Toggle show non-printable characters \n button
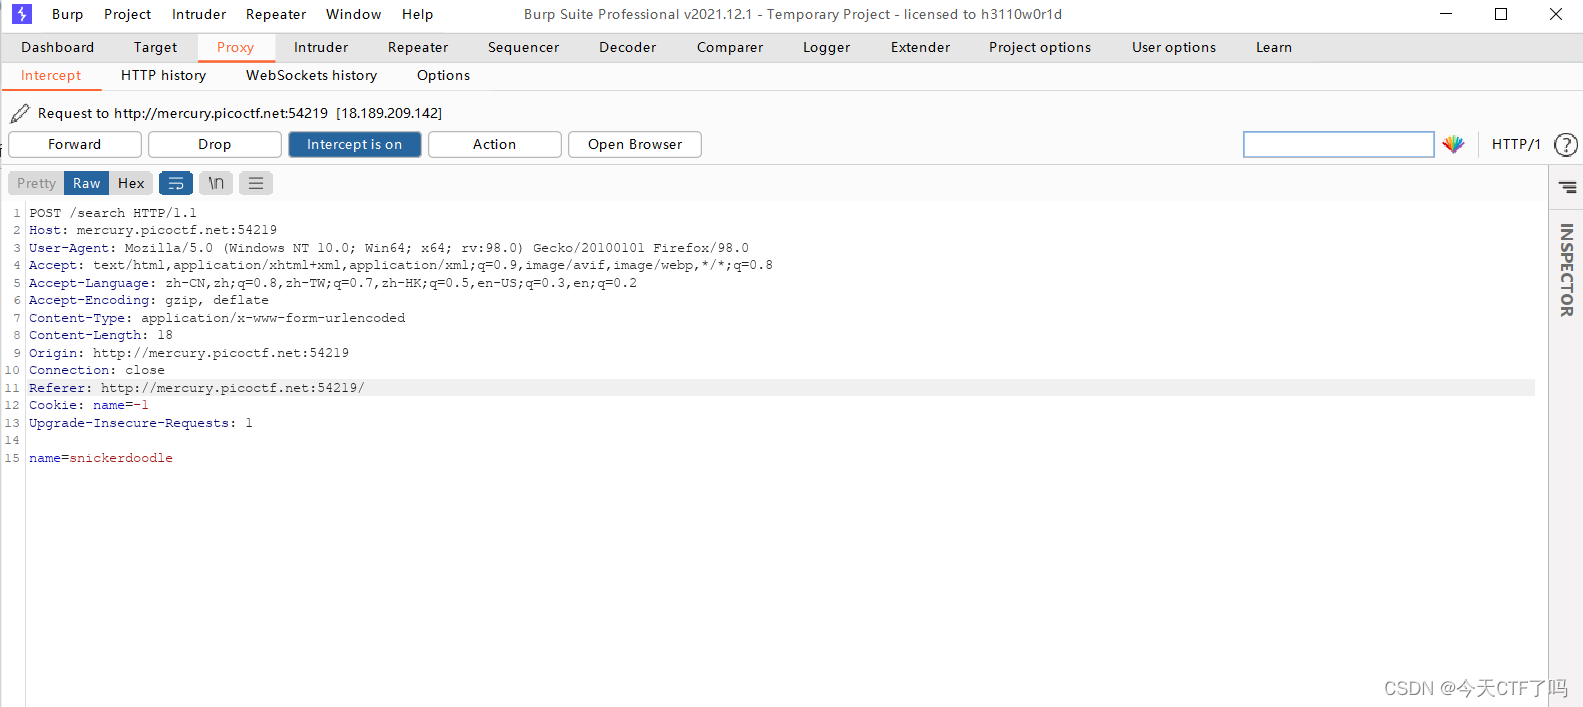The height and width of the screenshot is (707, 1583). (x=216, y=183)
